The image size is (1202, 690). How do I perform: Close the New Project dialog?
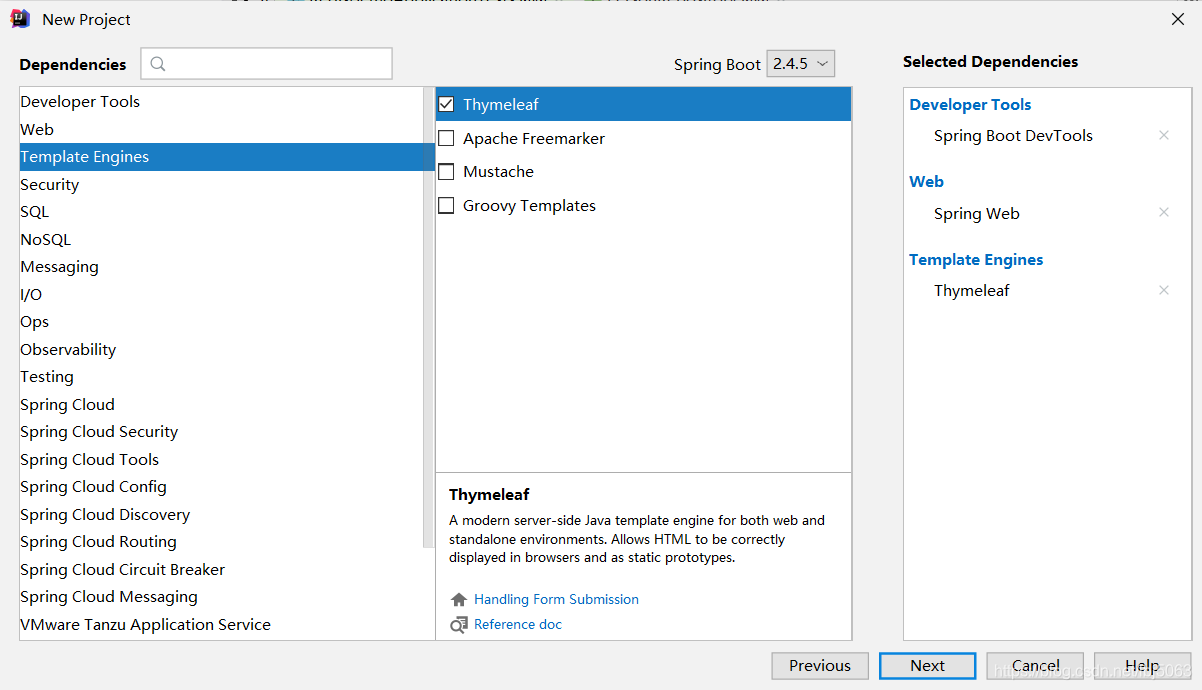[1178, 19]
